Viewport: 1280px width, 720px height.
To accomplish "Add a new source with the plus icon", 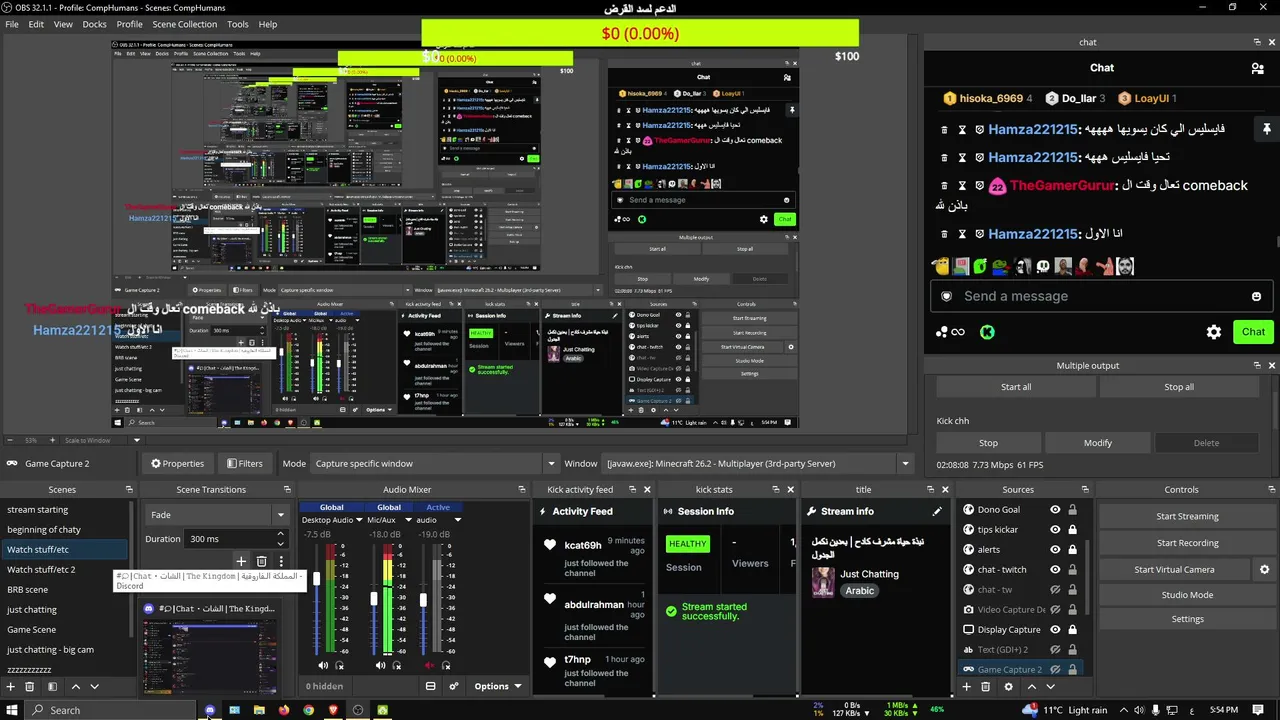I will 966,687.
